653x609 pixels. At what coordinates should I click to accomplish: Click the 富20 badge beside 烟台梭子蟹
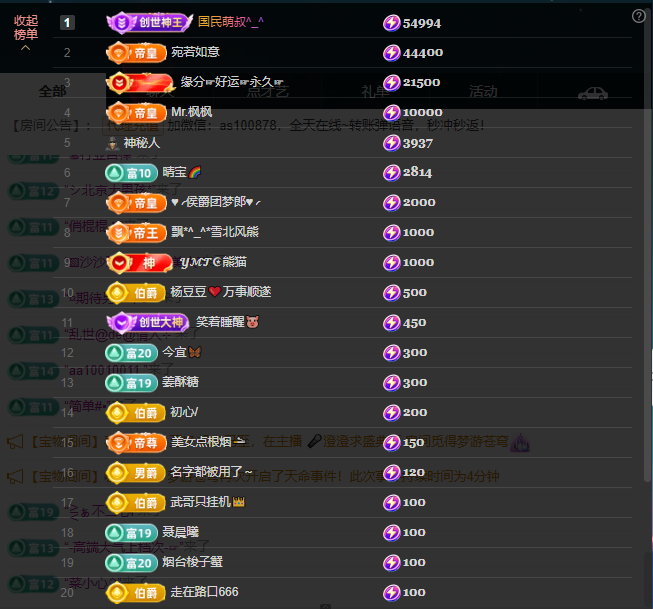pyautogui.click(x=131, y=563)
